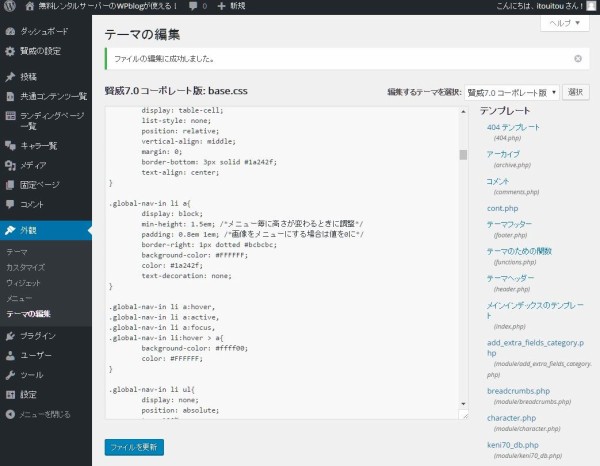Click the キャラ一覧 icon
The height and width of the screenshot is (466, 600).
10,145
